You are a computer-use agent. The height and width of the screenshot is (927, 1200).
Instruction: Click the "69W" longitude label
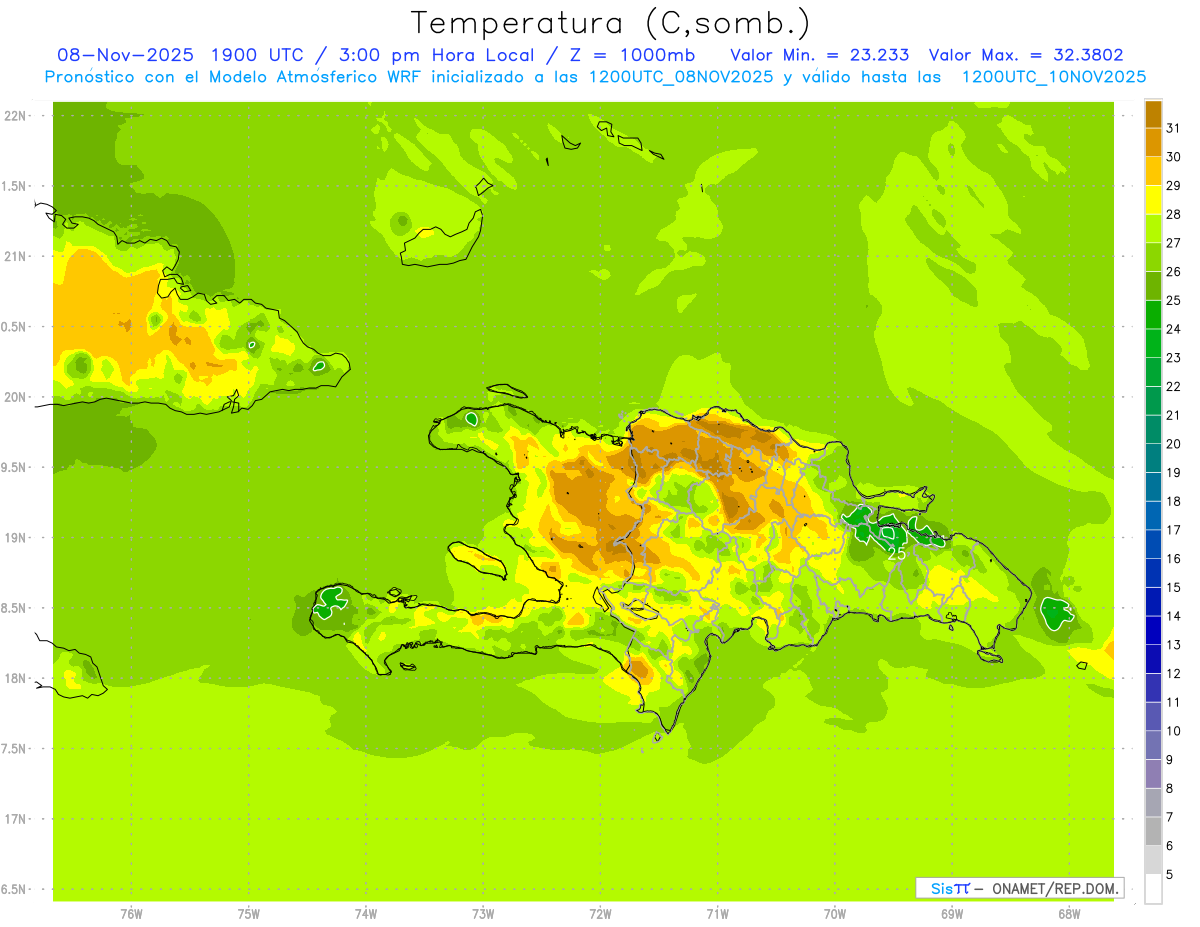(951, 913)
